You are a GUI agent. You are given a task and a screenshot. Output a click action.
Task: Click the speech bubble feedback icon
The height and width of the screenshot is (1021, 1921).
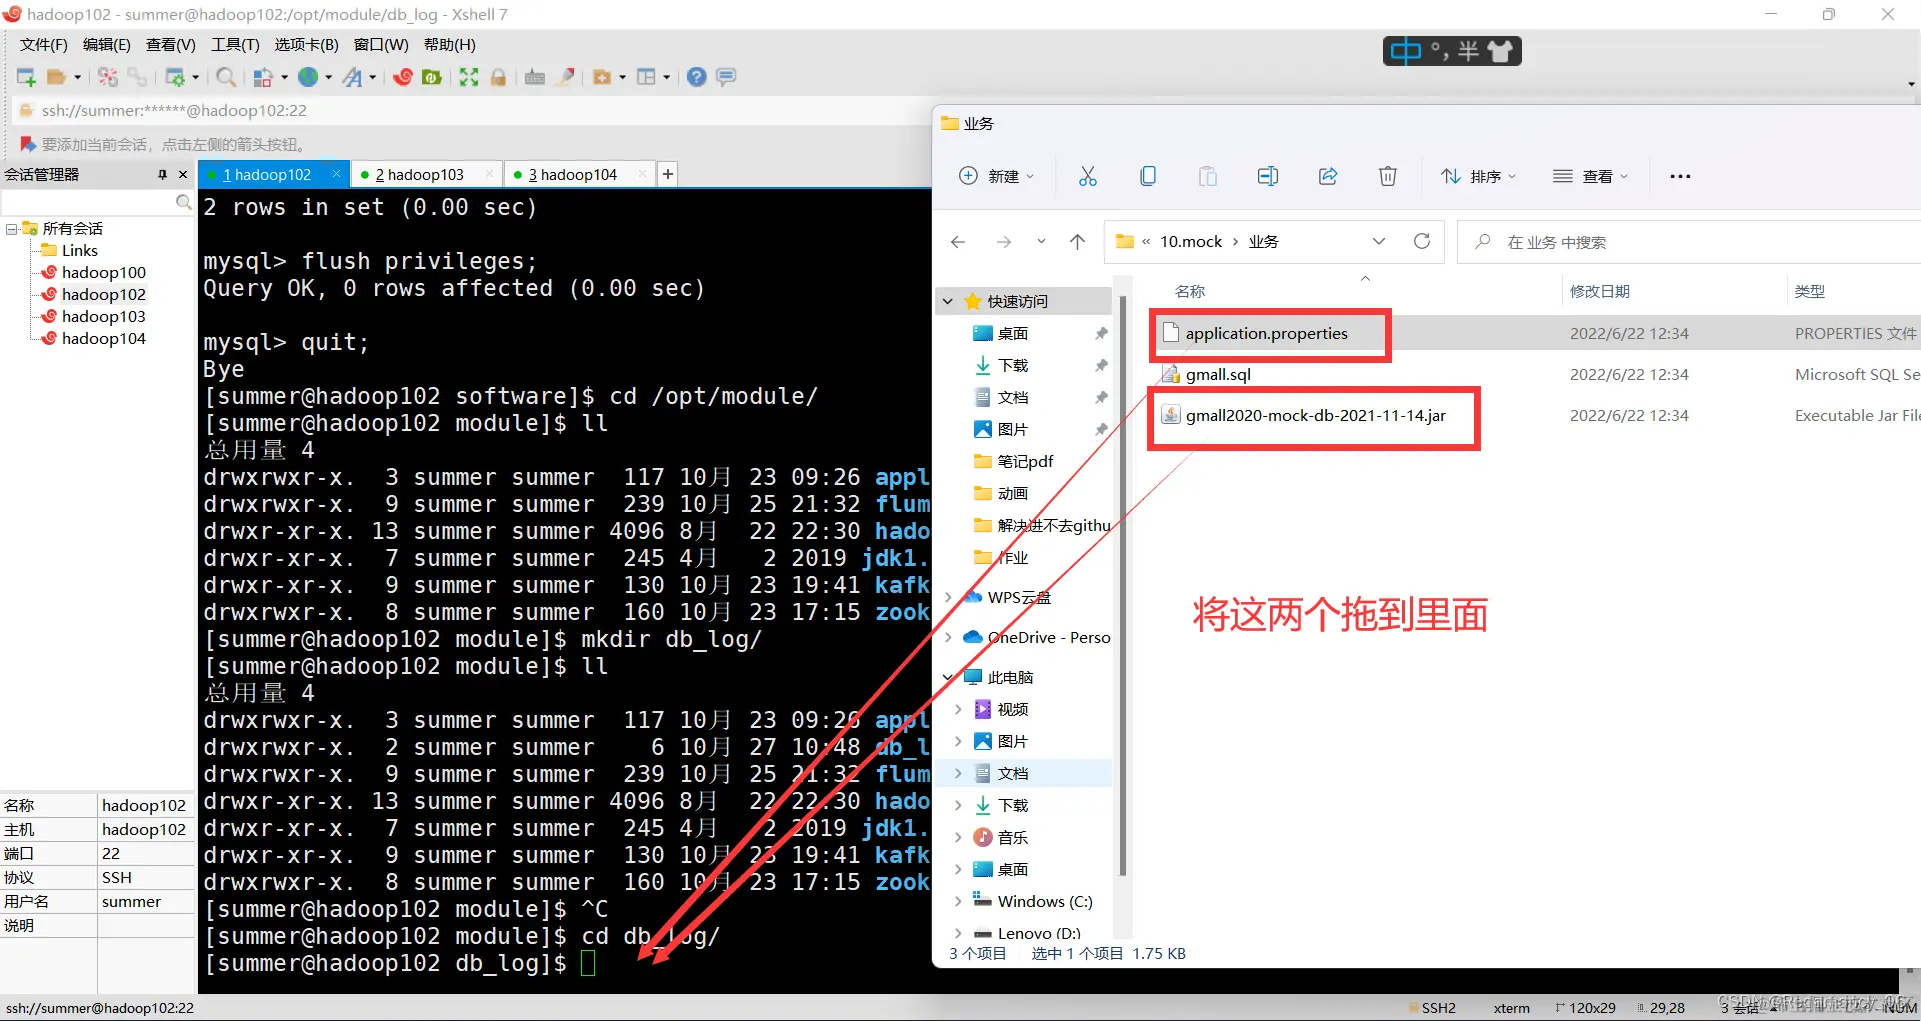pyautogui.click(x=727, y=77)
